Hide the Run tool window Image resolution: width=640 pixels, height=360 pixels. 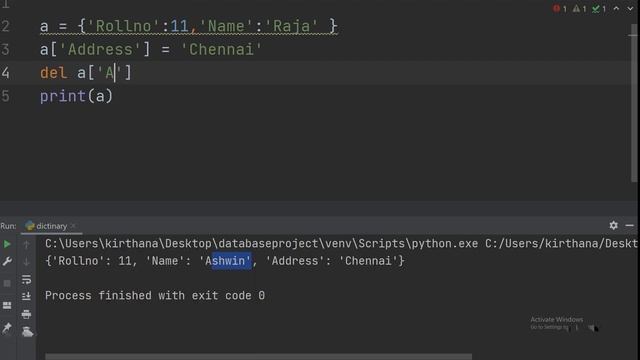(x=629, y=225)
